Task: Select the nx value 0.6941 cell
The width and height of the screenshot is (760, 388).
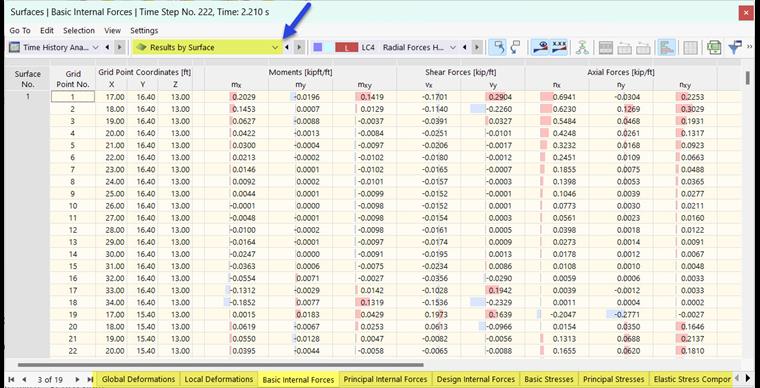Action: pyautogui.click(x=557, y=97)
